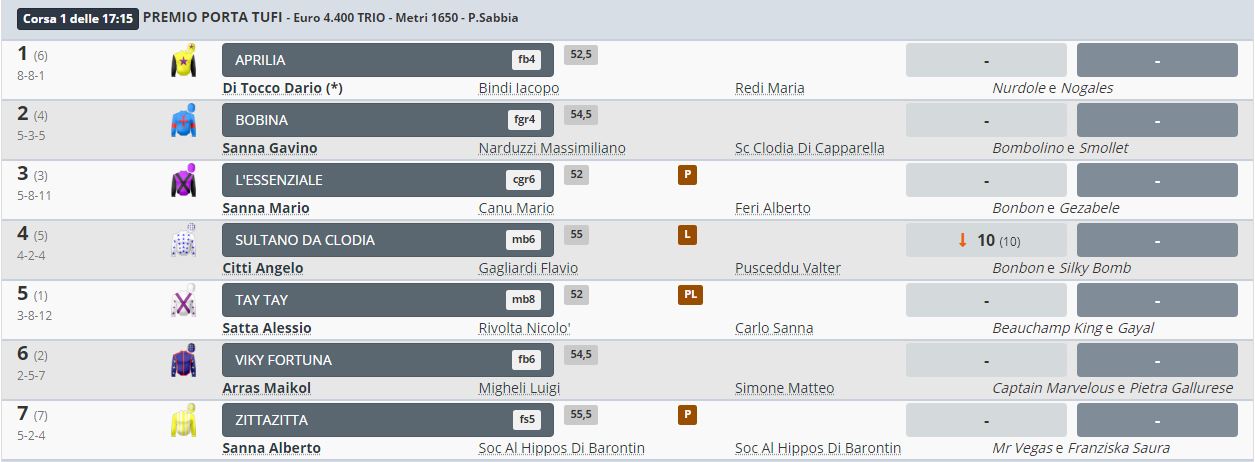This screenshot has width=1255, height=462.
Task: Select the Corsa 1 delle 17:15 race tab
Action: pyautogui.click(x=77, y=18)
